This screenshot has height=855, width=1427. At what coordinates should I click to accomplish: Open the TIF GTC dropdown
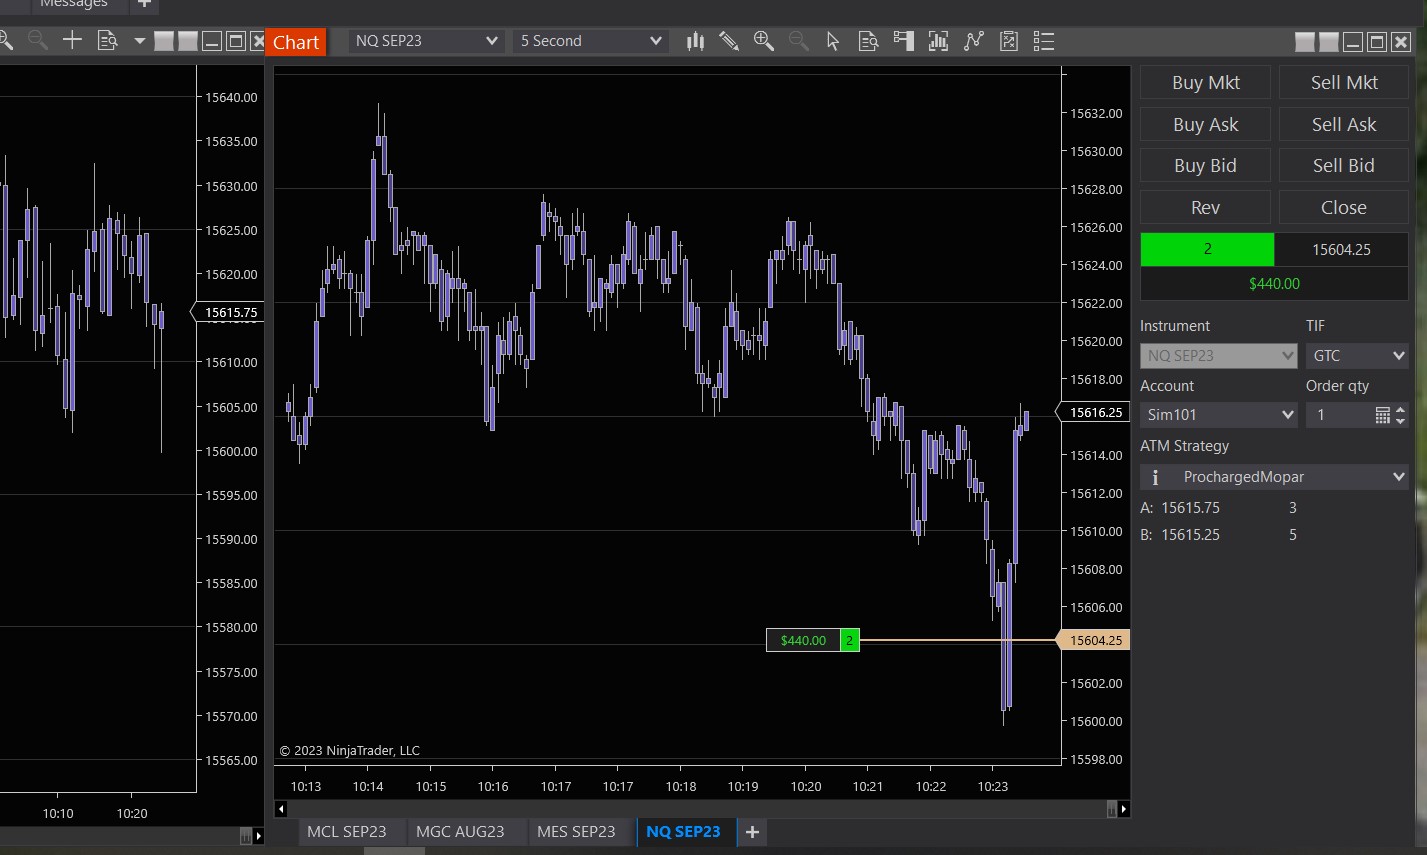[1357, 355]
